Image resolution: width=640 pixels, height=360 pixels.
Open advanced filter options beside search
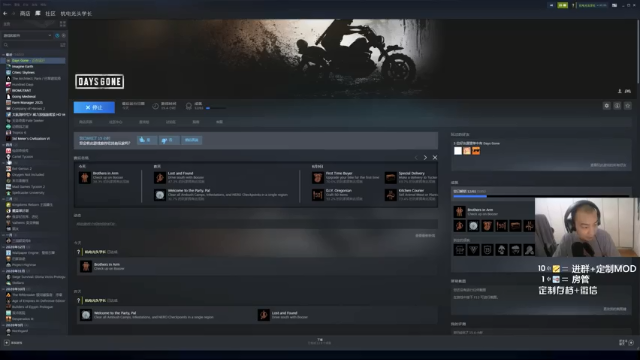[x=63, y=45]
